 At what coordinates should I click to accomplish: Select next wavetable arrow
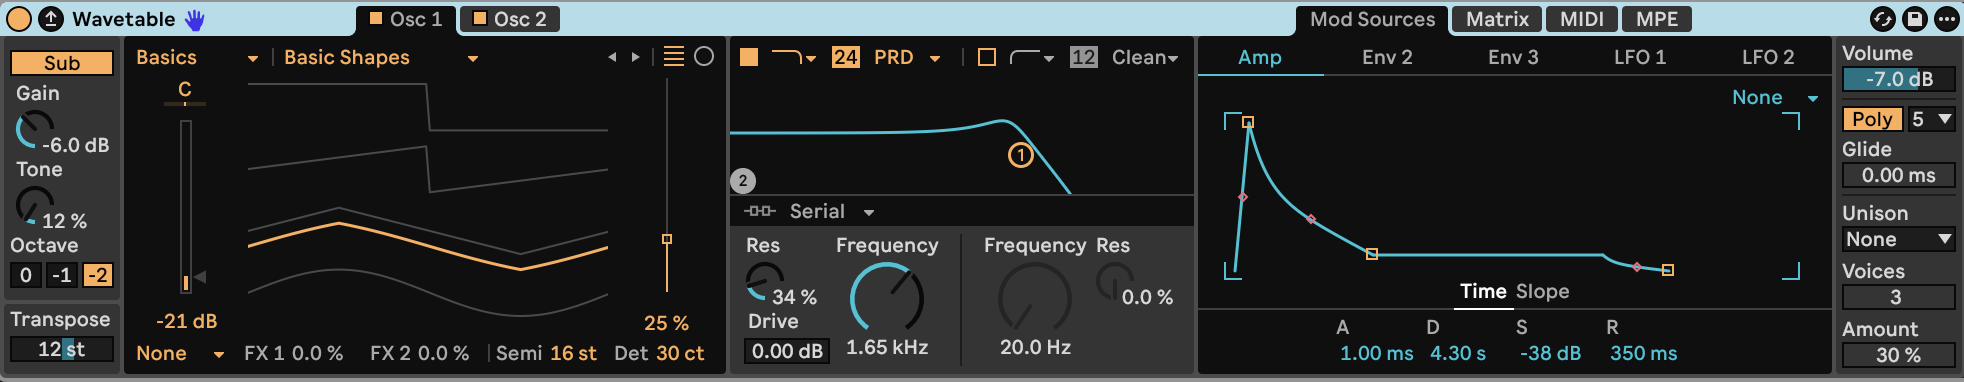635,58
